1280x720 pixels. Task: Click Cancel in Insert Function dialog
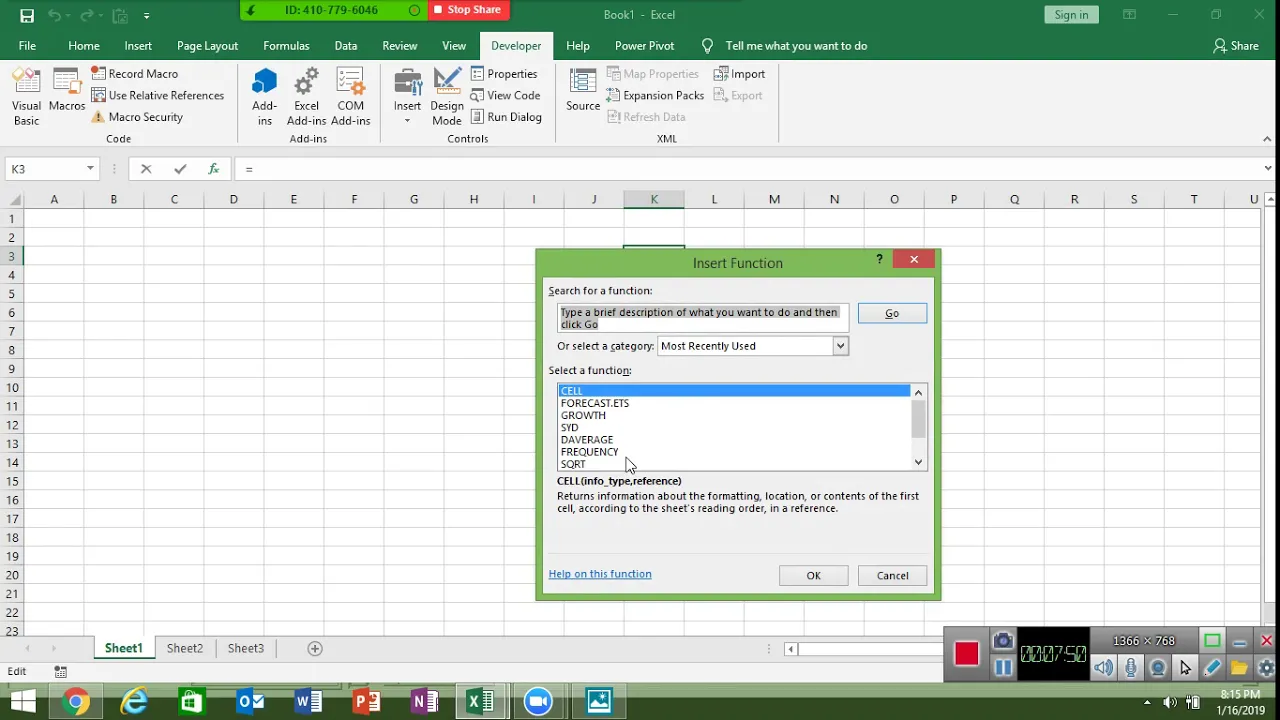(892, 575)
